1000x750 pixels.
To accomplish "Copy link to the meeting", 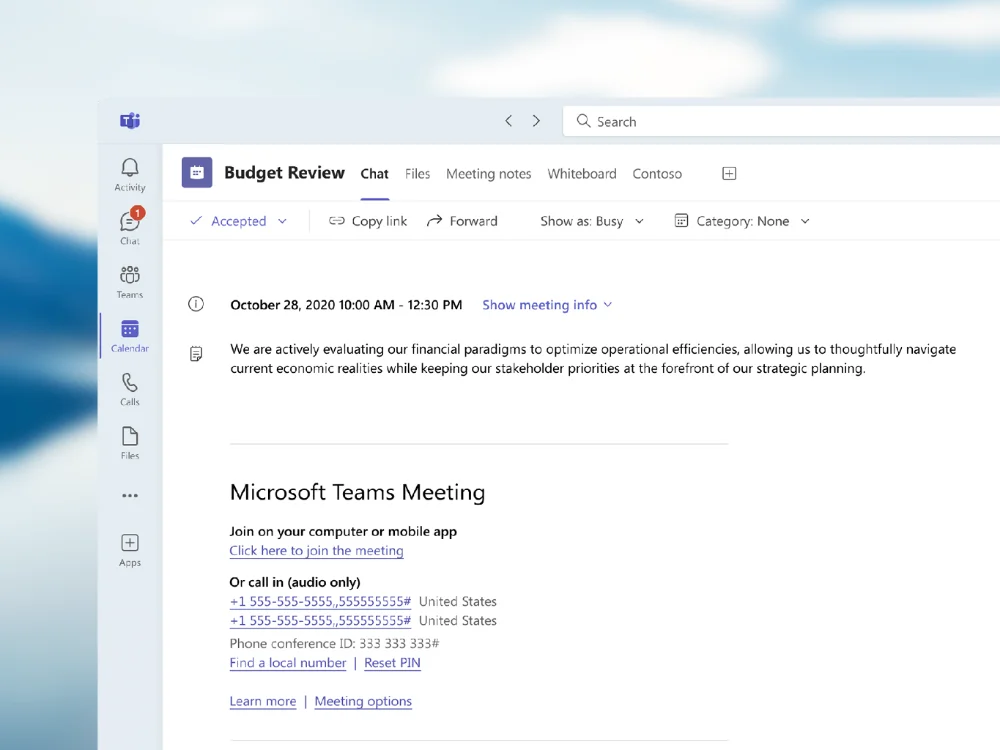I will point(368,221).
